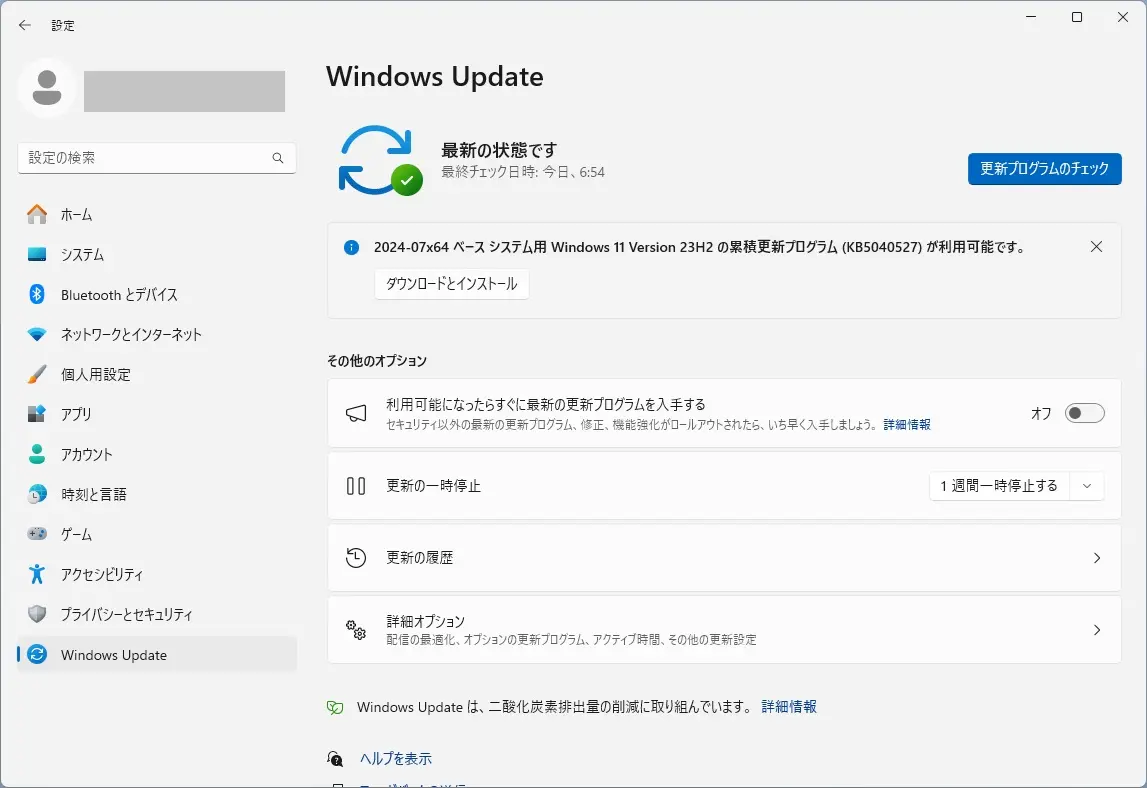Enable 最新の更新プログラムを入手する toggle

click(x=1084, y=412)
